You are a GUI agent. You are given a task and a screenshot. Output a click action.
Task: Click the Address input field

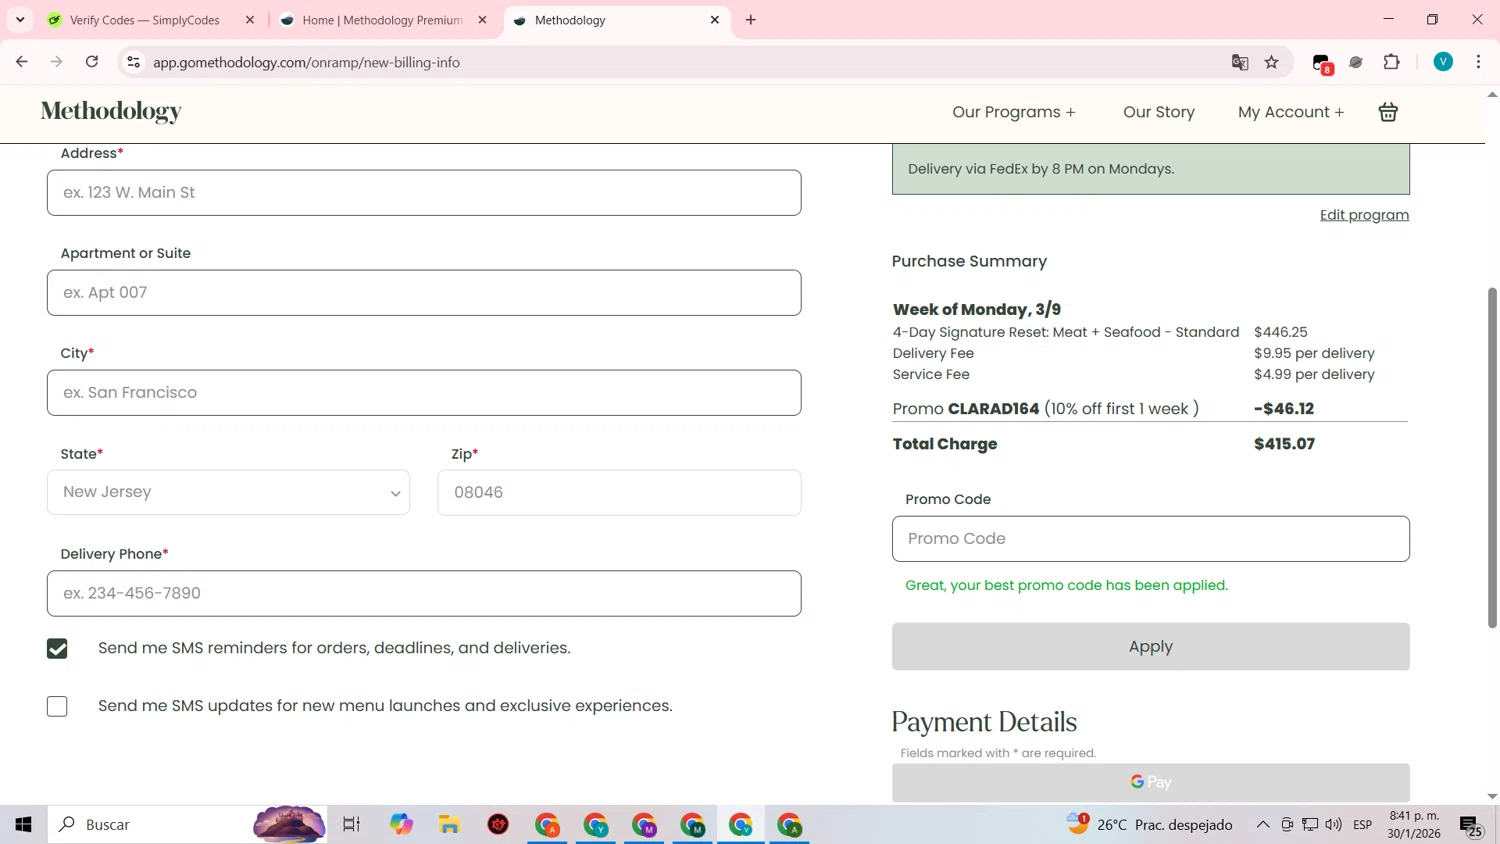(x=424, y=193)
